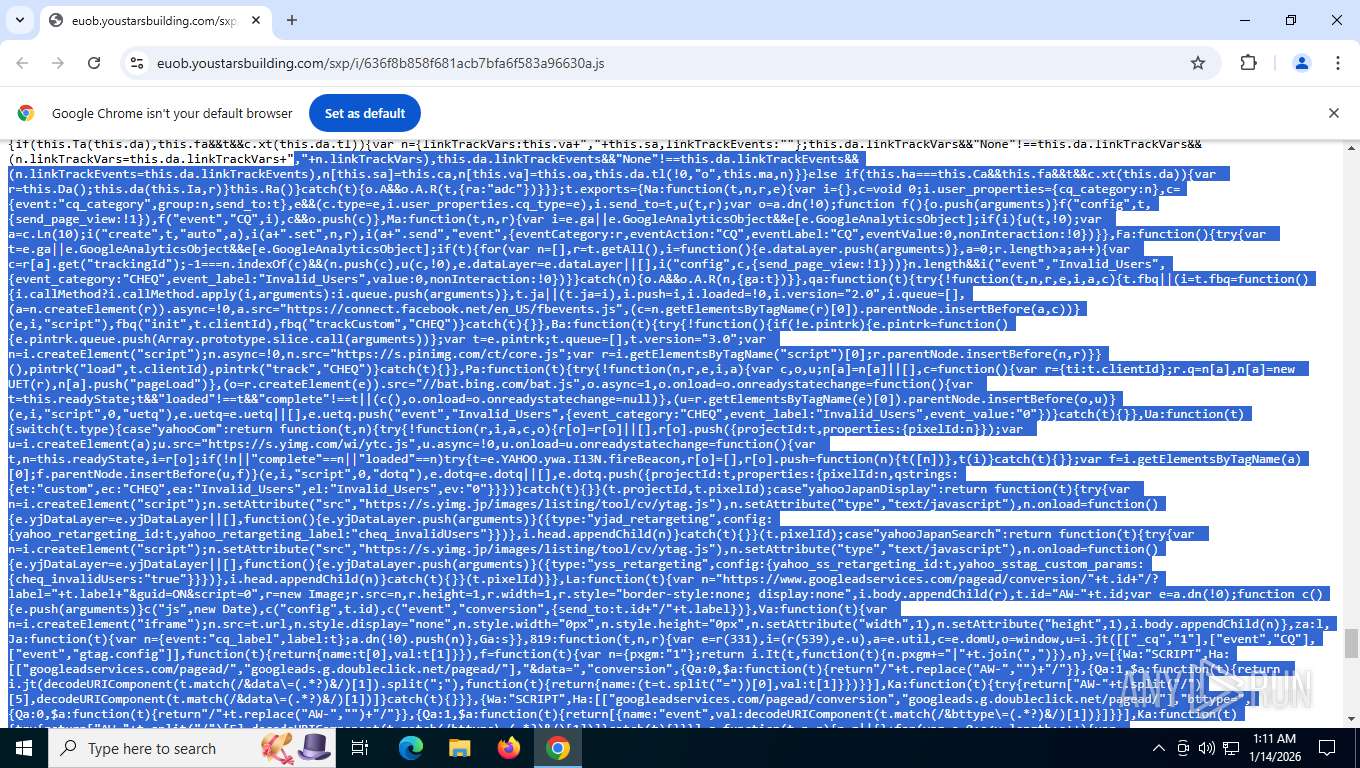Go back to previous page
Screen dimensions: 1360x768
click(22, 63)
